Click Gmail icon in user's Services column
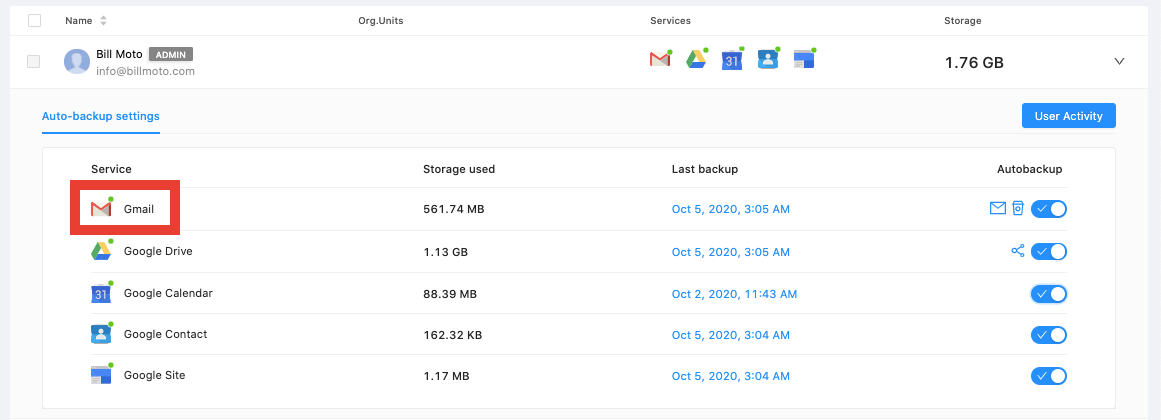 (x=659, y=60)
